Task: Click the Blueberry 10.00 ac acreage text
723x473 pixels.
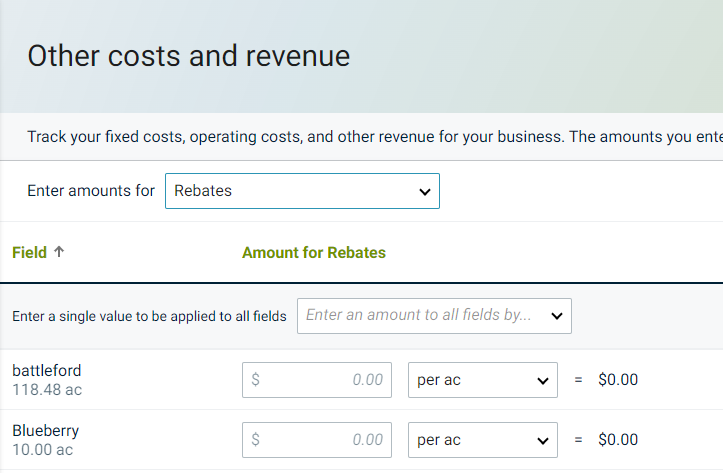Action: pyautogui.click(x=42, y=450)
